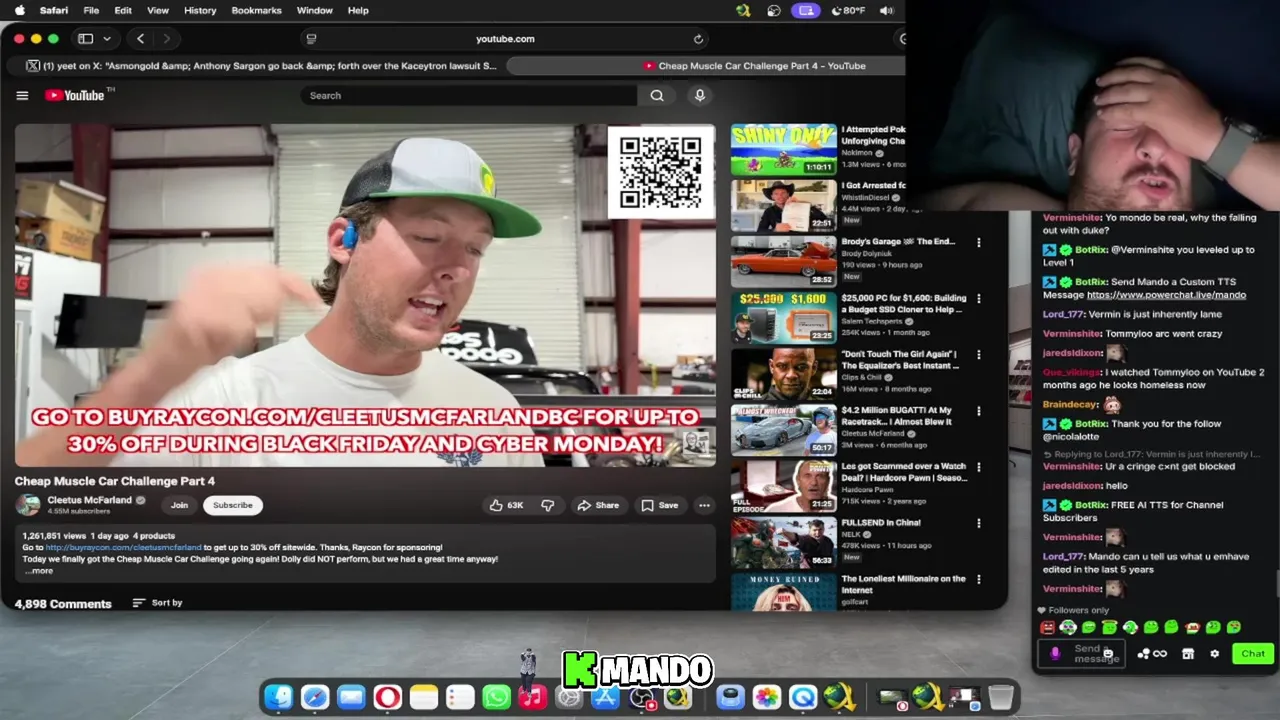Dislike the video with thumbs down
Image resolution: width=1280 pixels, height=720 pixels.
[548, 505]
